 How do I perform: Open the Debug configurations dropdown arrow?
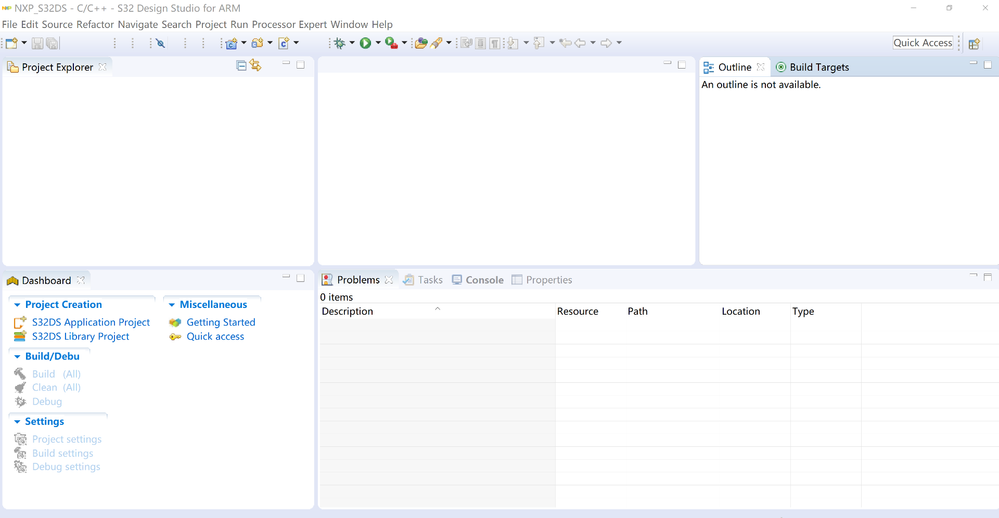pyautogui.click(x=352, y=43)
